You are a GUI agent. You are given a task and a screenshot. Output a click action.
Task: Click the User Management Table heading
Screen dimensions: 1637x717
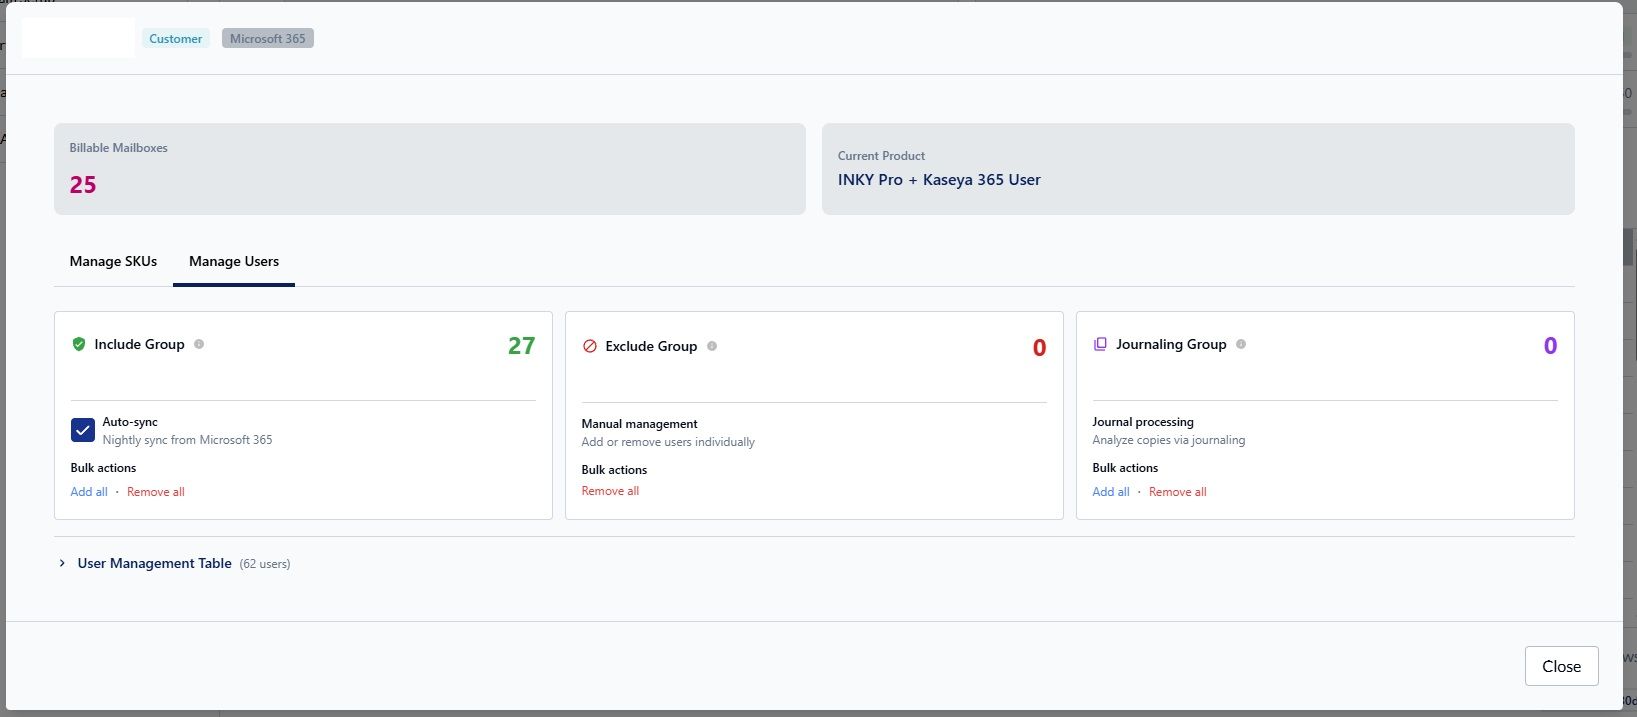pos(155,563)
